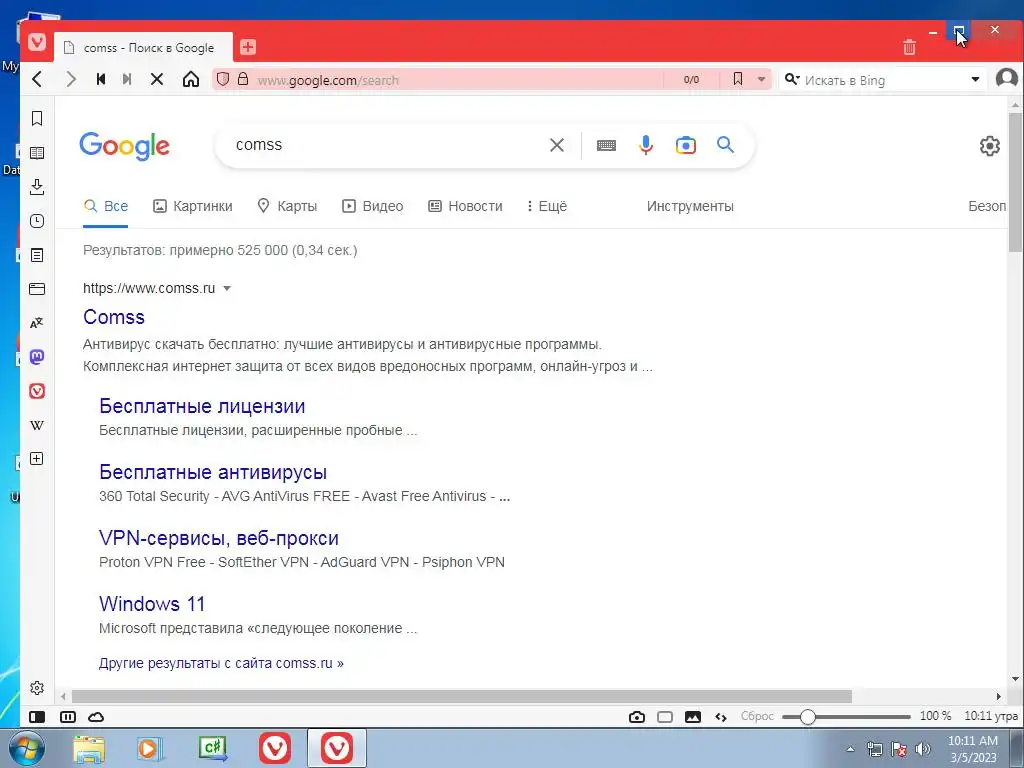This screenshot has height=768, width=1024.
Task: Toggle images and animations display
Action: tap(693, 717)
